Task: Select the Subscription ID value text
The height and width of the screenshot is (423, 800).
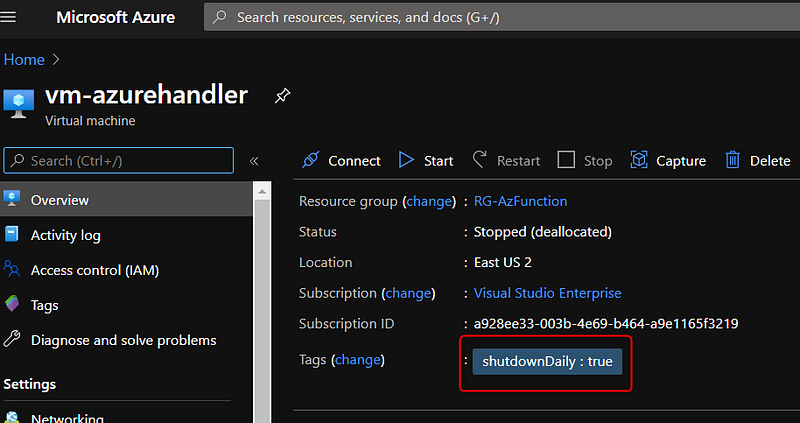Action: [606, 324]
